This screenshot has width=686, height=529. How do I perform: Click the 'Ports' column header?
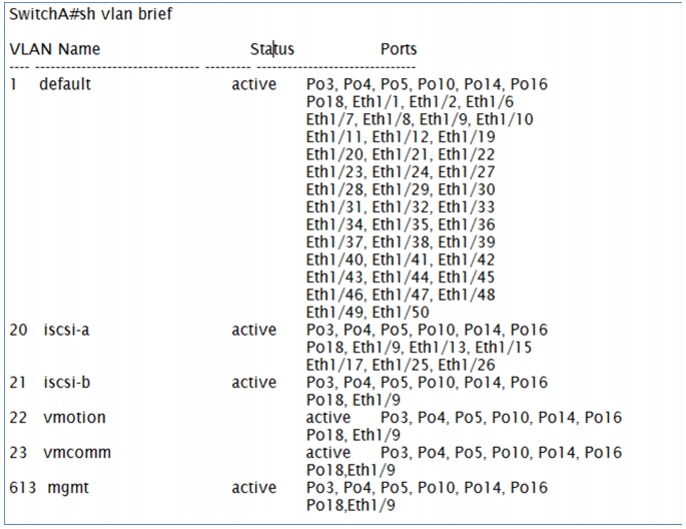pyautogui.click(x=399, y=49)
